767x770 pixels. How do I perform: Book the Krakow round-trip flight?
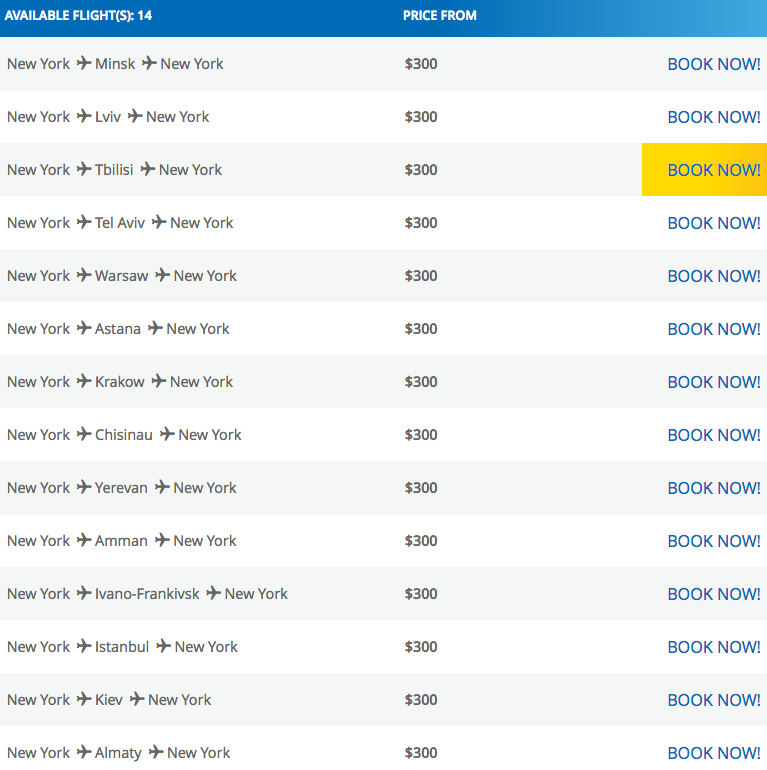click(x=713, y=382)
